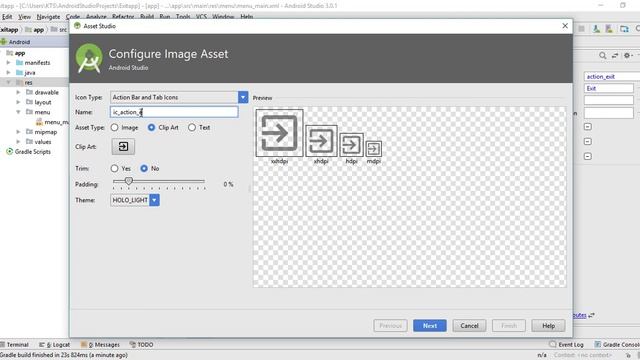The width and height of the screenshot is (640, 360).
Task: Select the menu_main file in project tree
Action: click(52, 122)
